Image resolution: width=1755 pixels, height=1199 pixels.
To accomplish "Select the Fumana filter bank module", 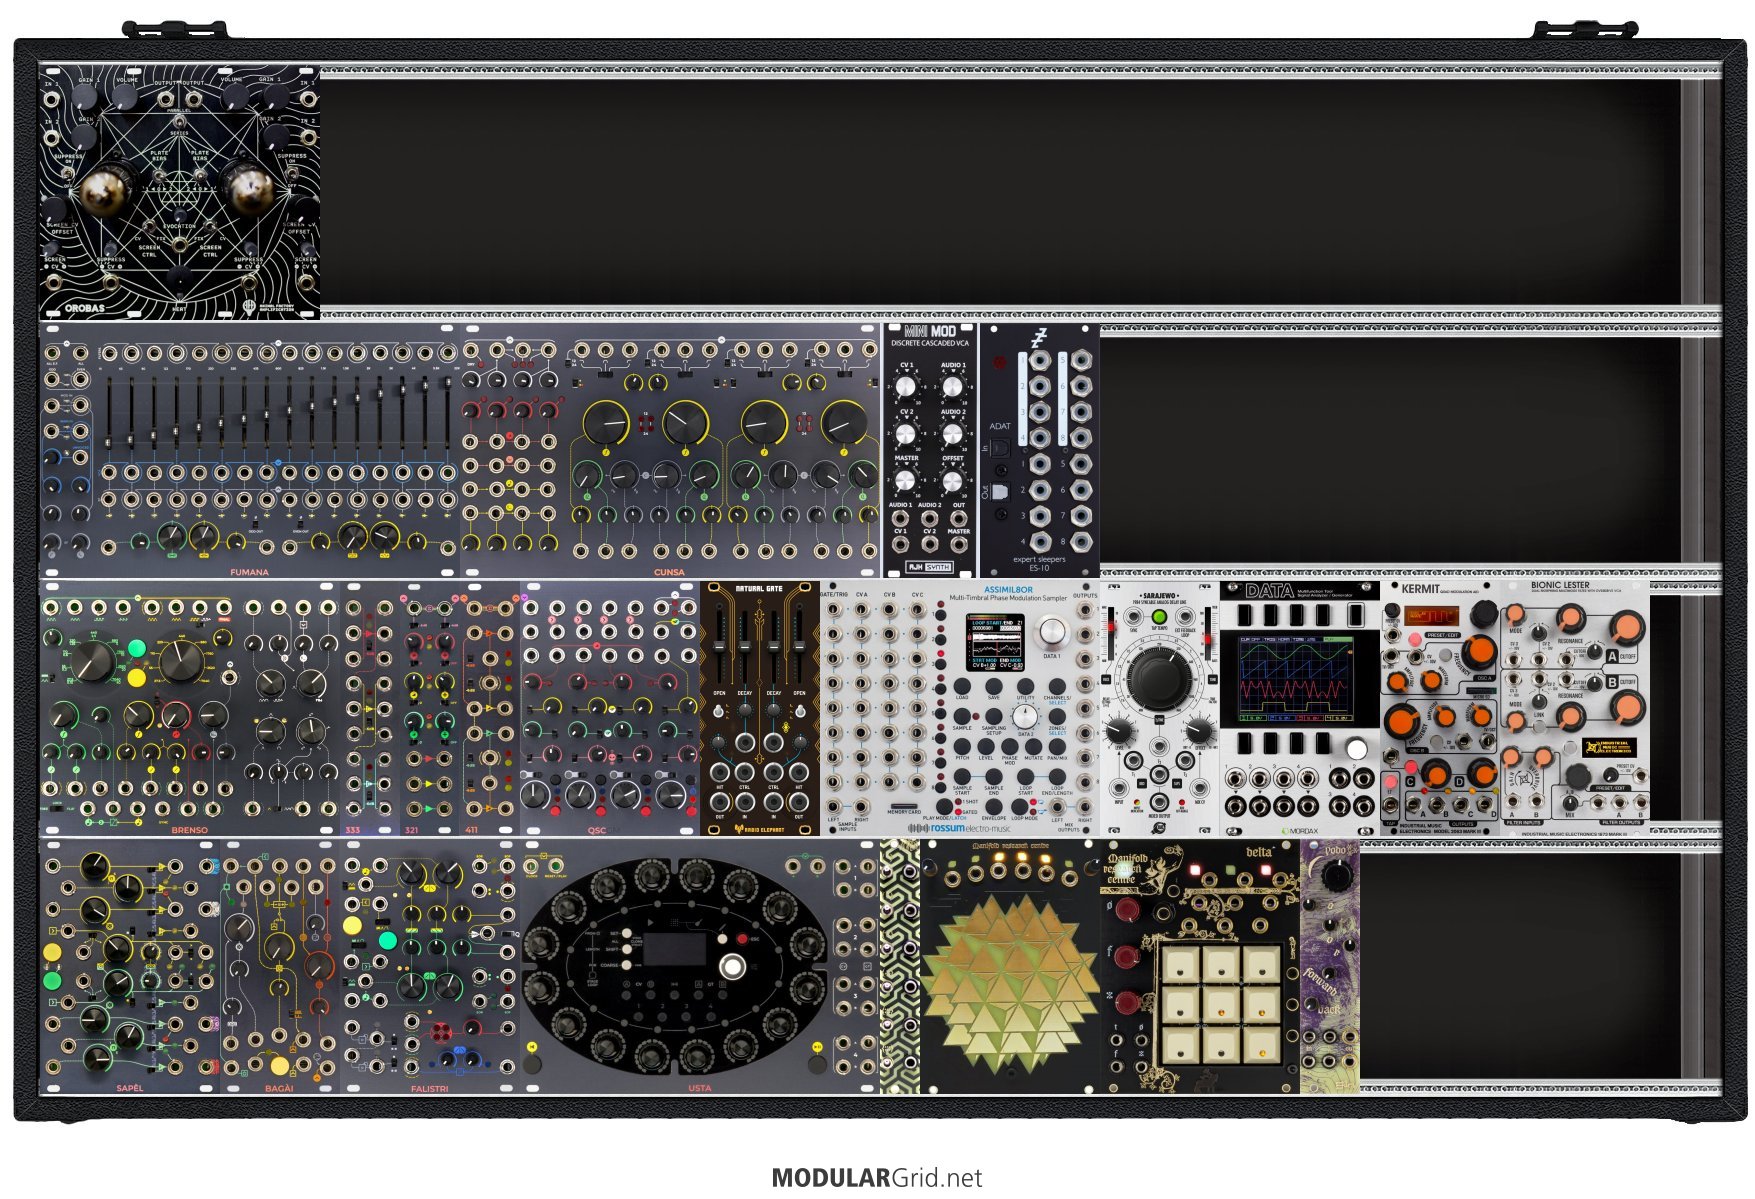I will pyautogui.click(x=250, y=450).
